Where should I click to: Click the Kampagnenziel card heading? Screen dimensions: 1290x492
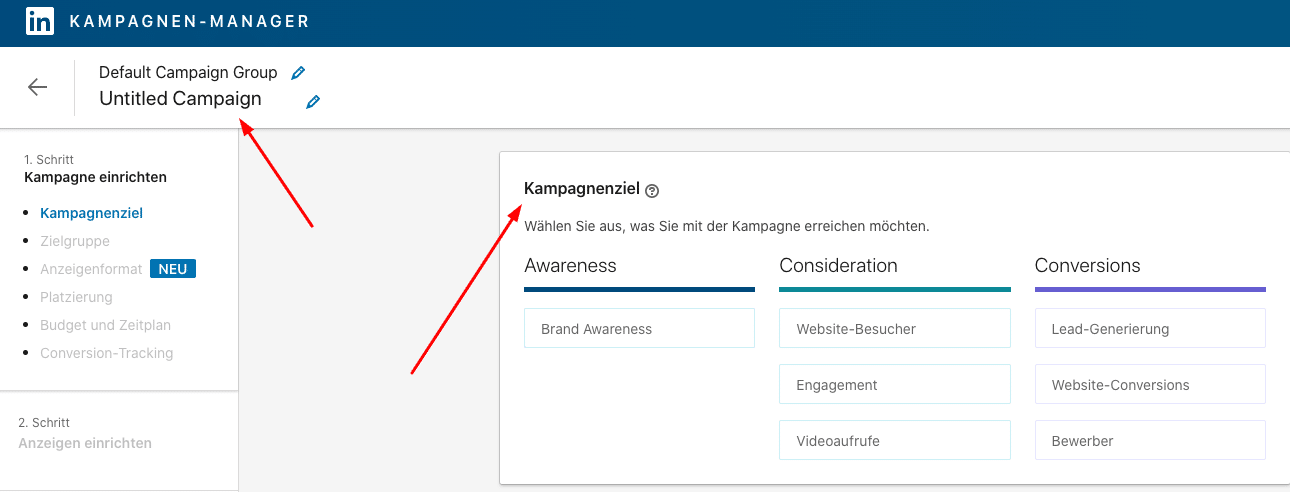pyautogui.click(x=582, y=189)
